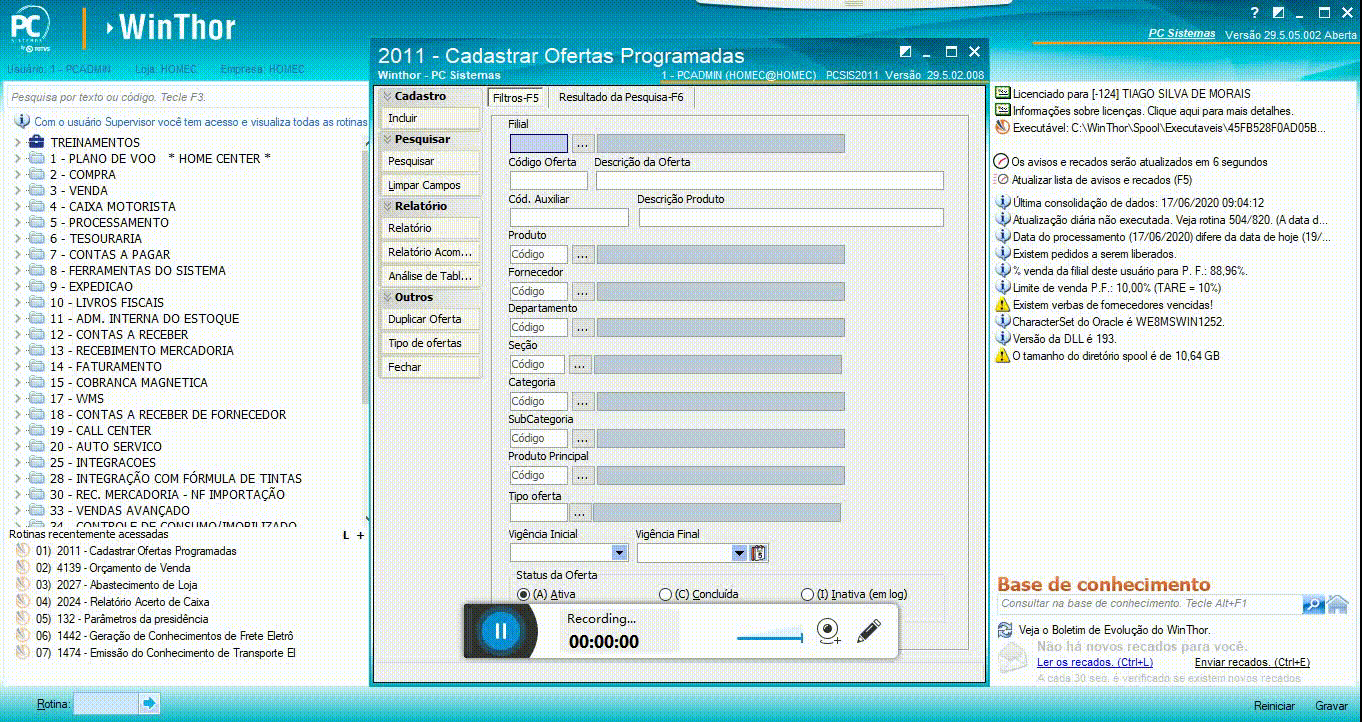Image resolution: width=1362 pixels, height=722 pixels.
Task: Click TREINAMENTOS briefcase icon
Action: (x=37, y=142)
